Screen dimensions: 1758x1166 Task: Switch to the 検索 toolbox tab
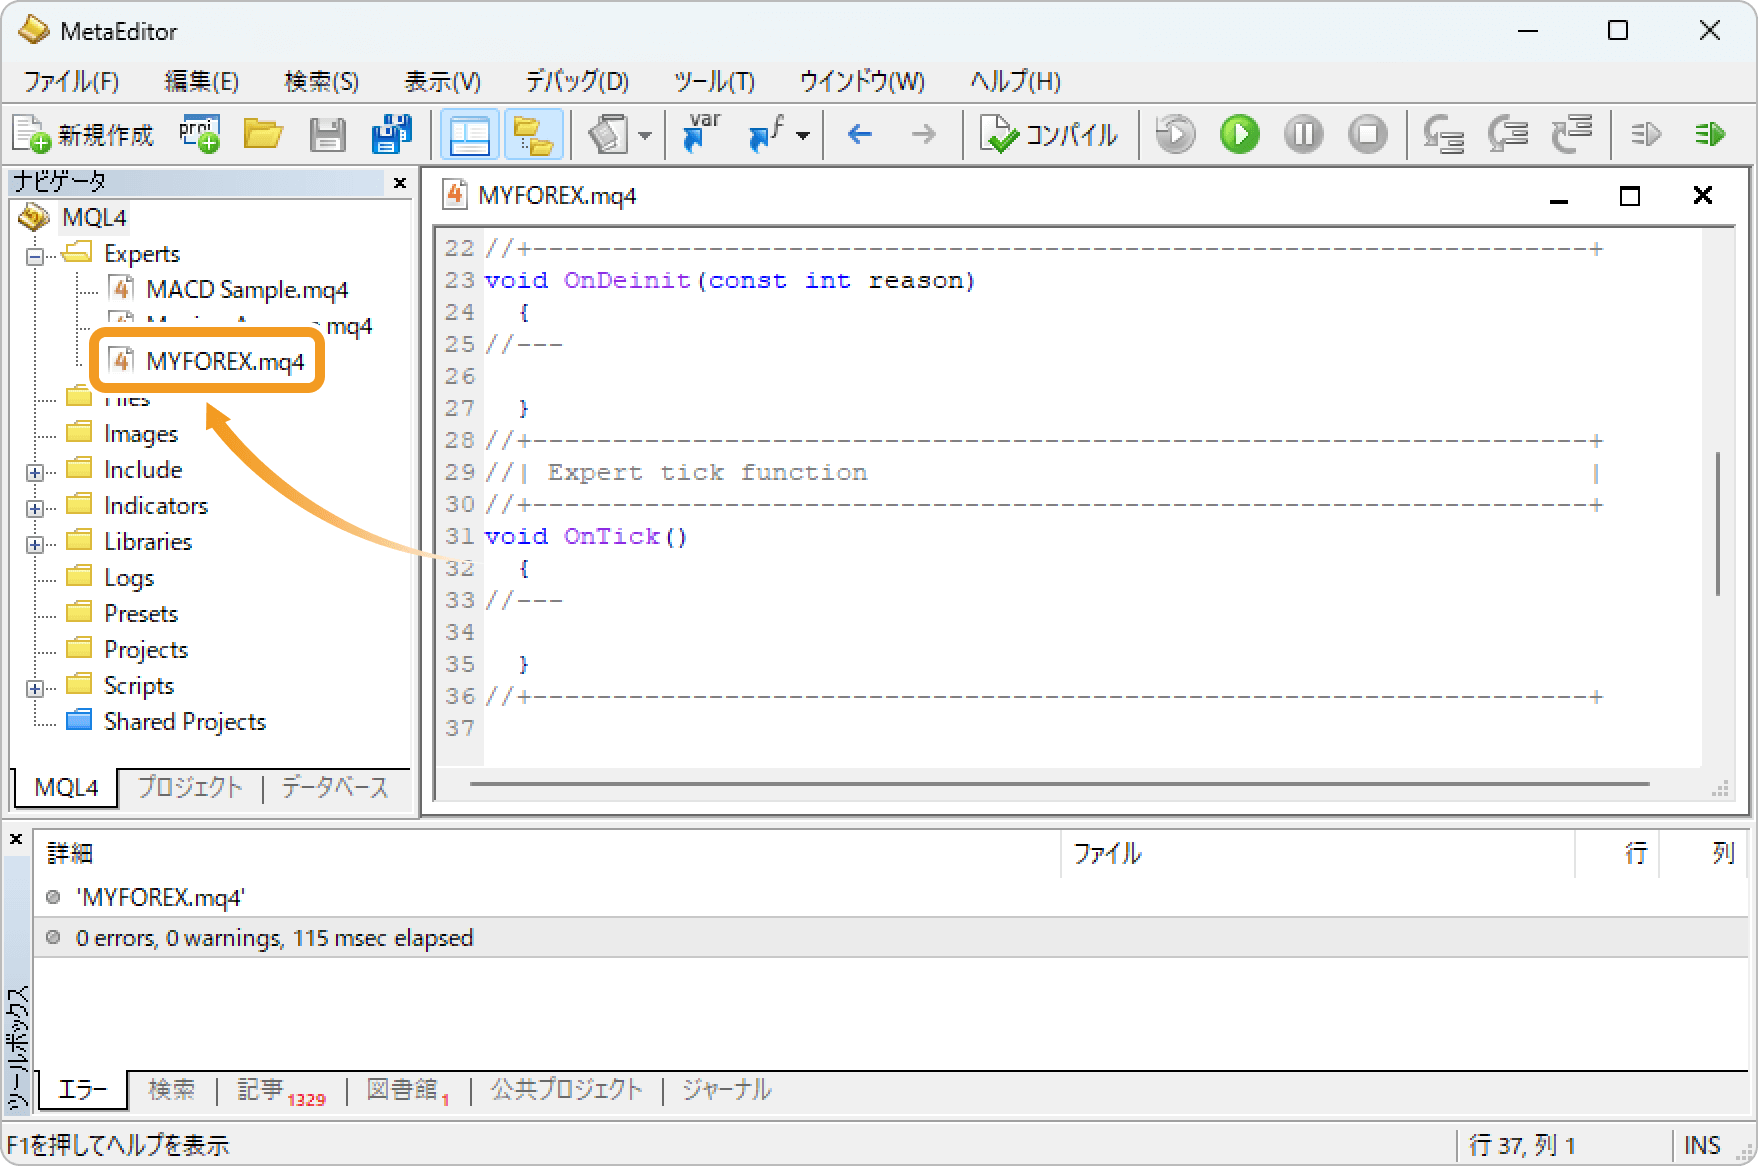[172, 1089]
